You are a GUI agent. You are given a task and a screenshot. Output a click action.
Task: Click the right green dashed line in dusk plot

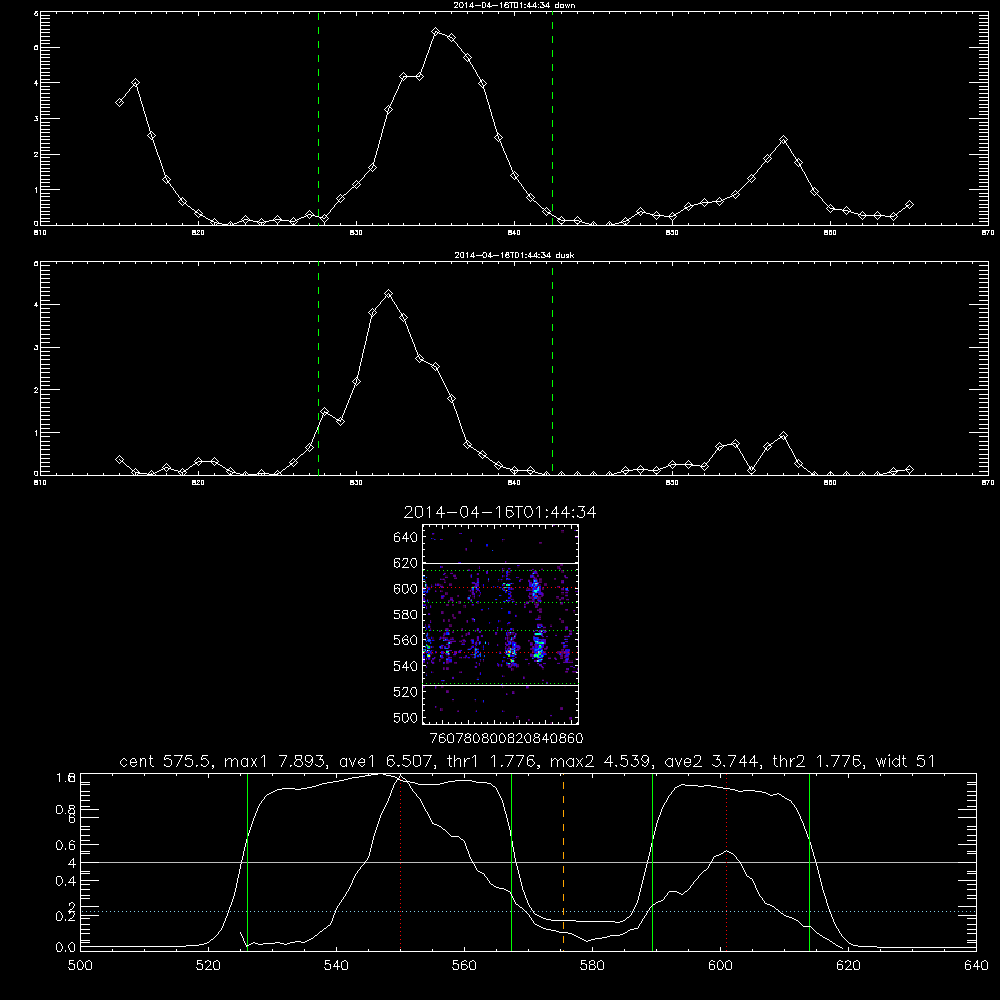[552, 368]
